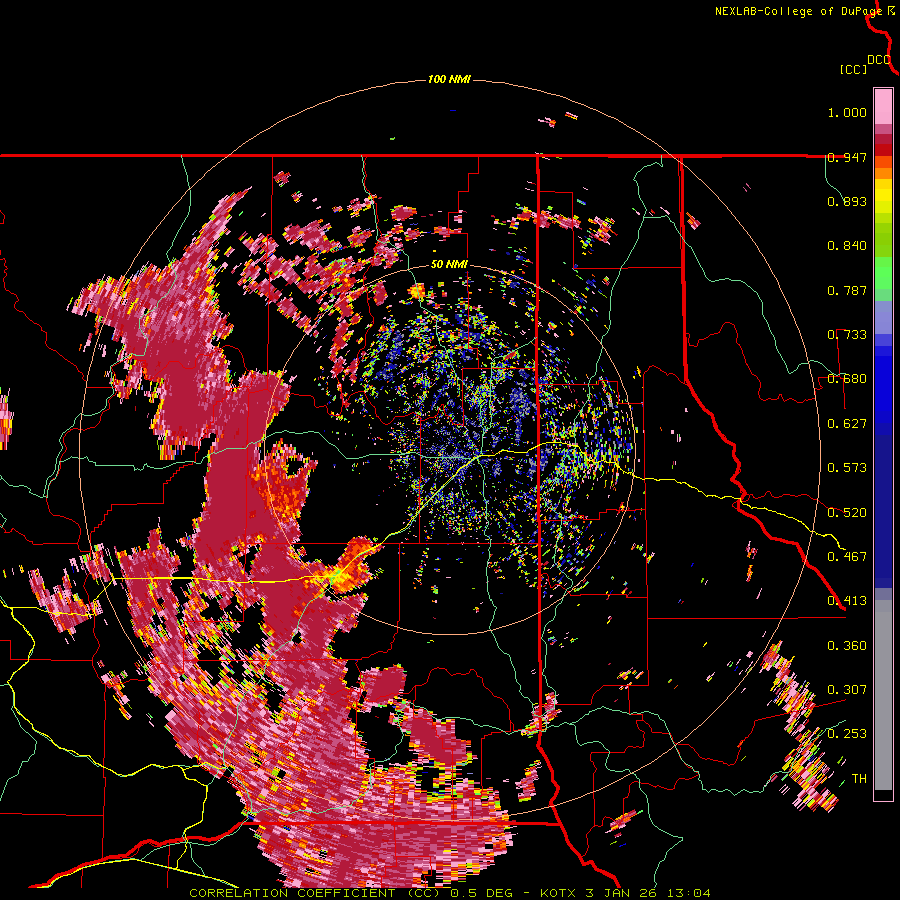The width and height of the screenshot is (900, 900).
Task: Click the [CC] legend header
Action: pos(854,69)
